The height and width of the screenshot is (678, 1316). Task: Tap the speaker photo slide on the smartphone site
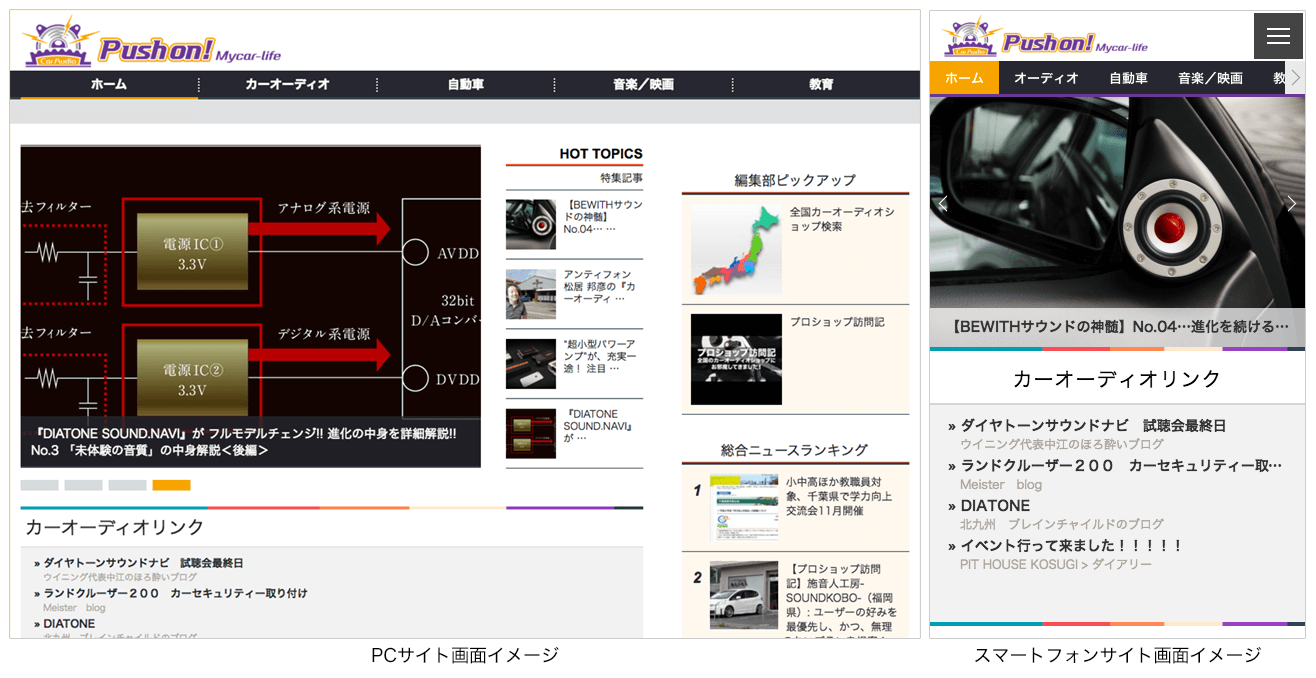tap(1117, 202)
